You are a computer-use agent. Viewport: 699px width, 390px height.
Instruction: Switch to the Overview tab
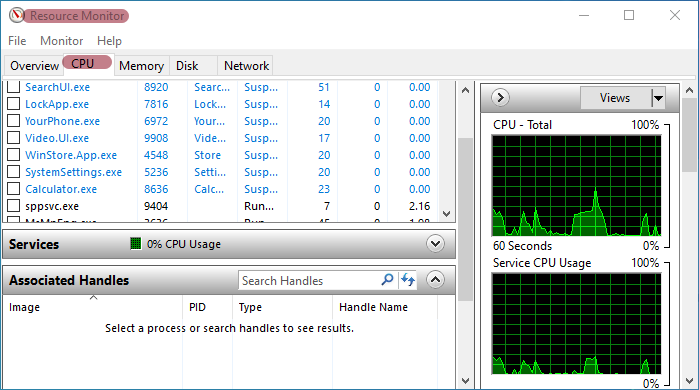pyautogui.click(x=34, y=66)
